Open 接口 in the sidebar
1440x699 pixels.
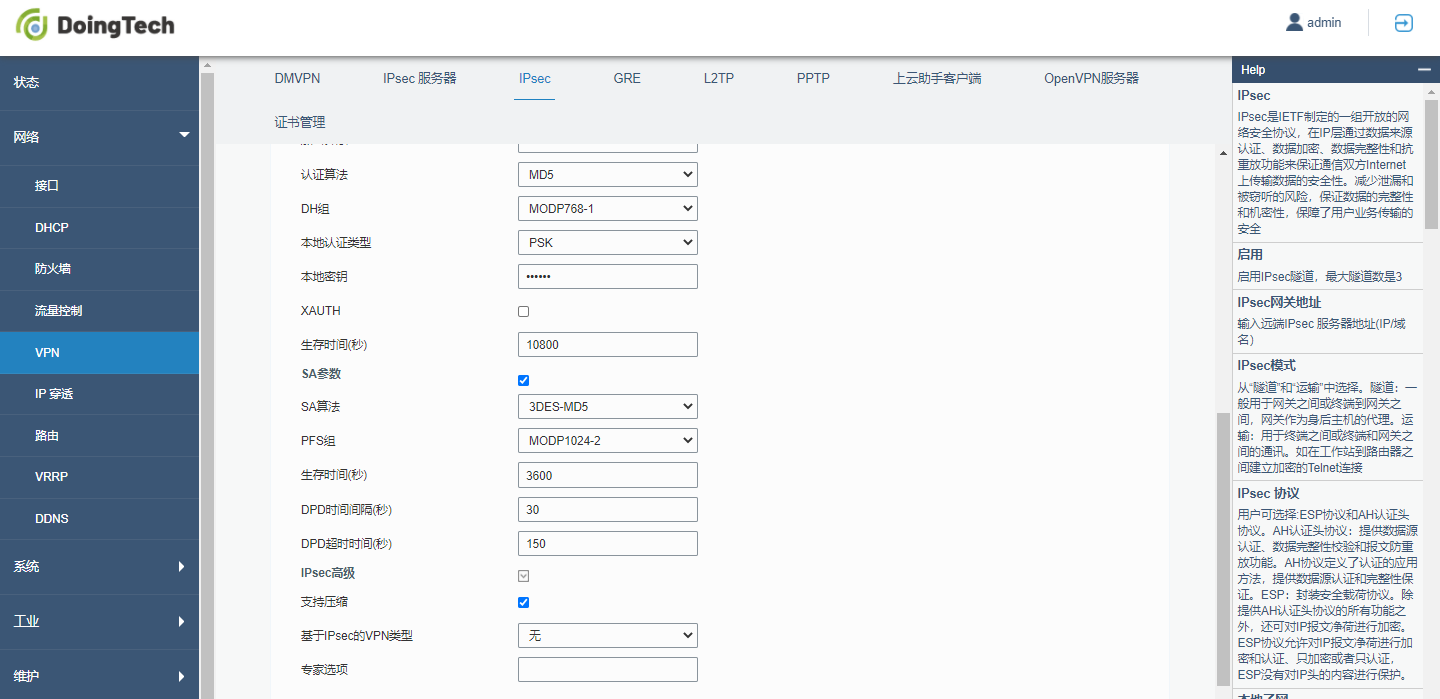point(99,186)
